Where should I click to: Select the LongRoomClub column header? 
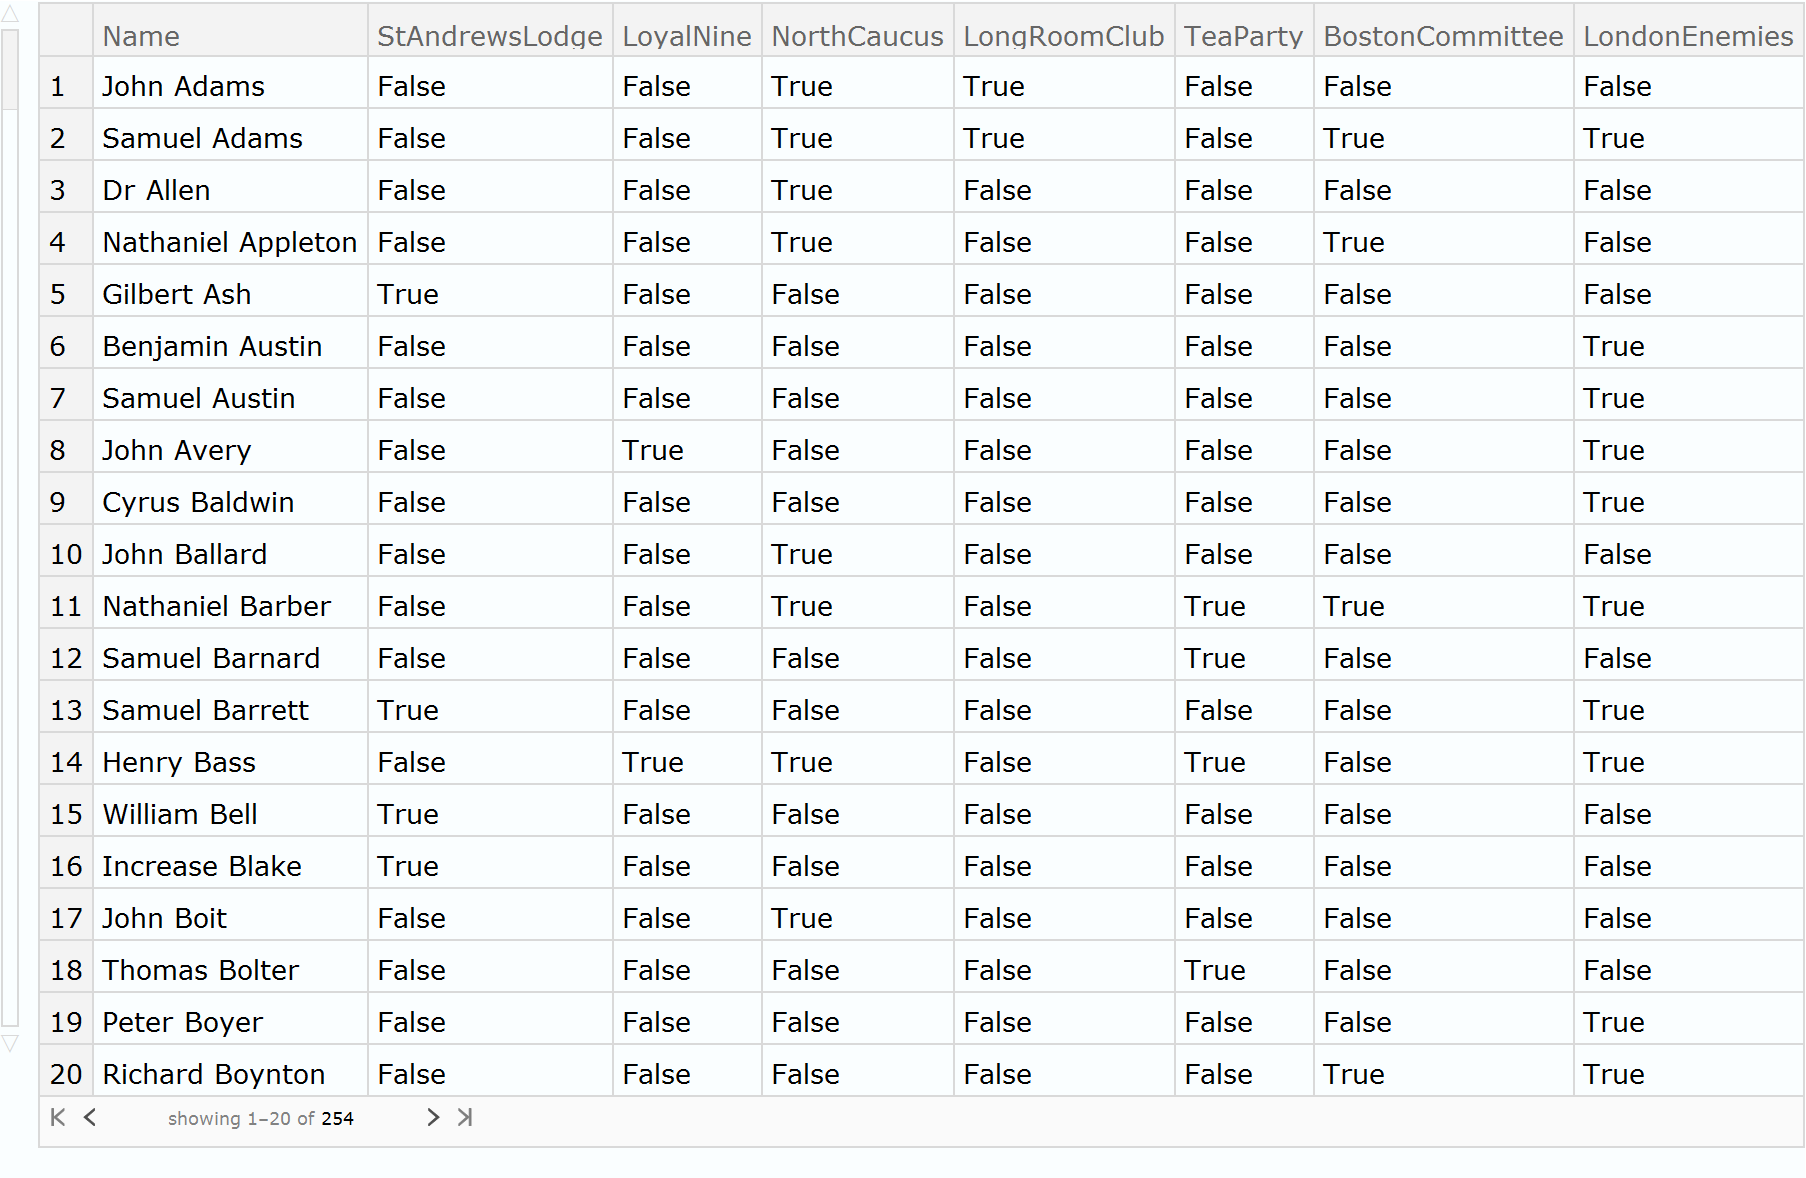click(x=1063, y=36)
